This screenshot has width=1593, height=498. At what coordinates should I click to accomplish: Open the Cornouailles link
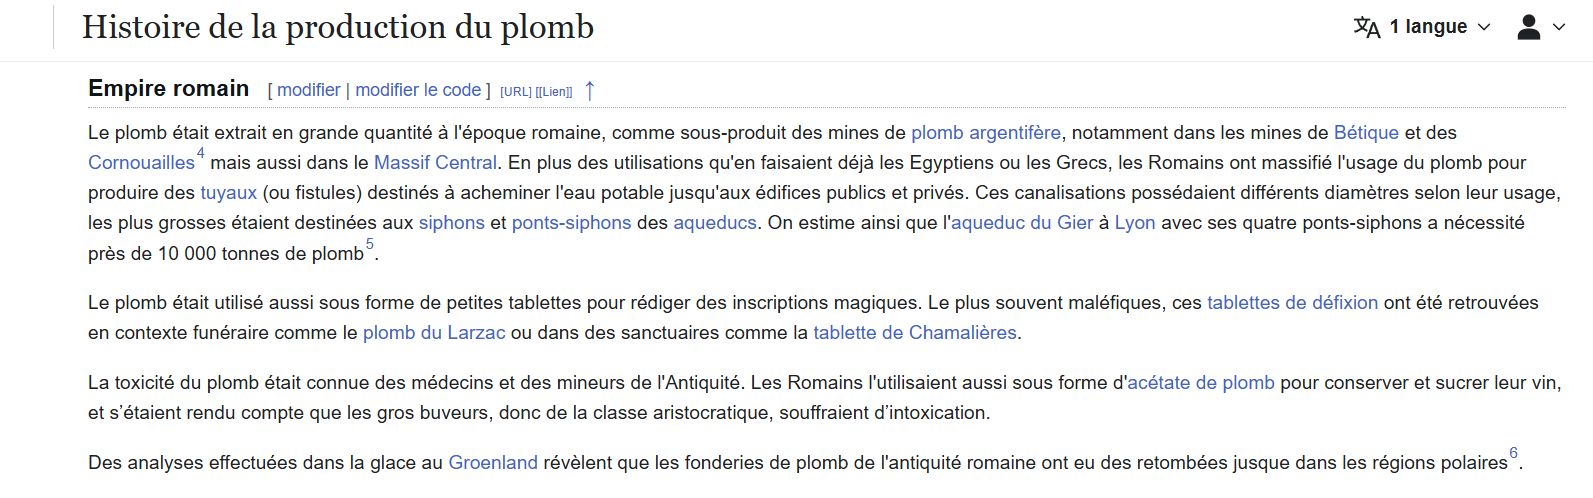(141, 163)
